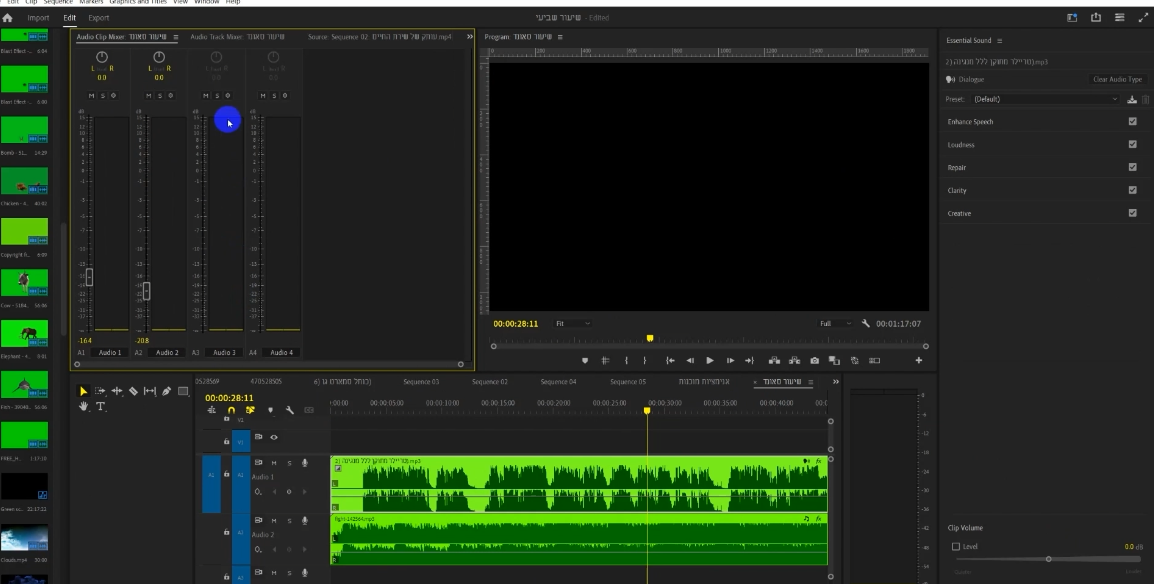Open the Preset (Default) dropdown
The height and width of the screenshot is (584, 1154).
(x=1045, y=99)
